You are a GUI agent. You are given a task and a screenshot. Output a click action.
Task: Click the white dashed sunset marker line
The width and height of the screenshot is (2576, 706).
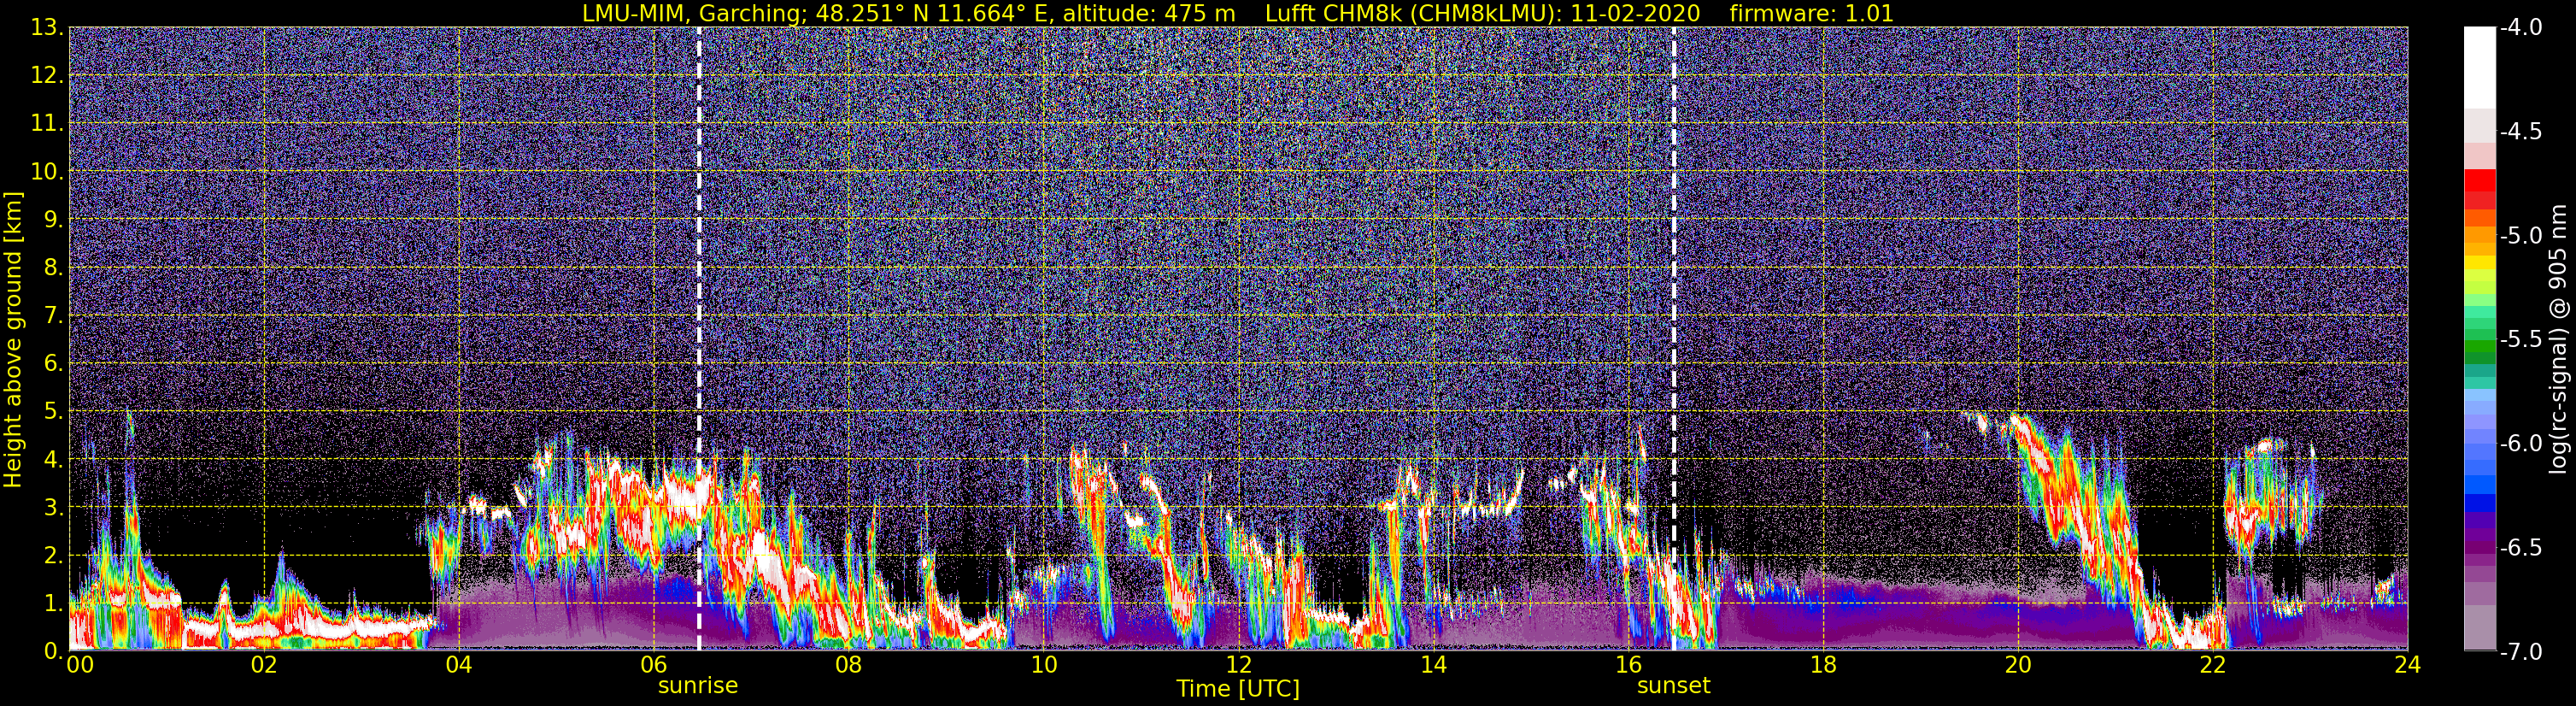coord(1673,339)
